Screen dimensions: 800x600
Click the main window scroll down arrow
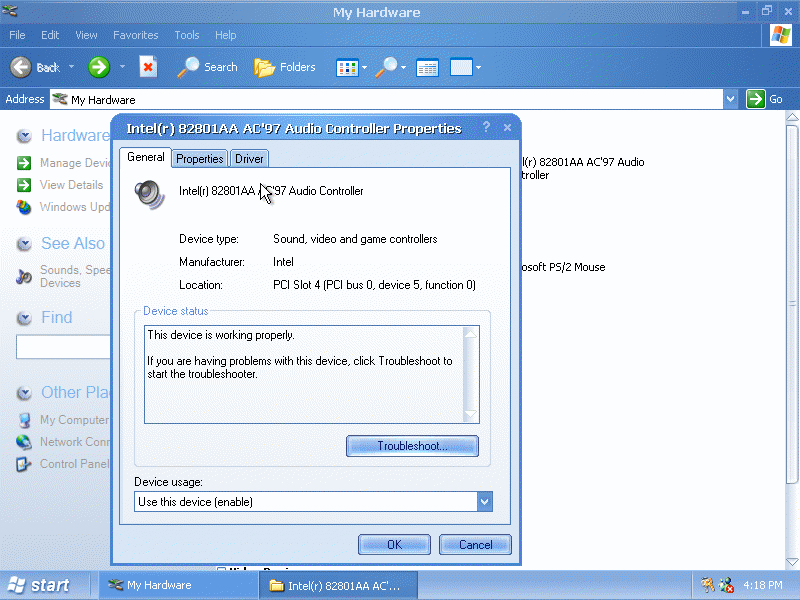(792, 562)
